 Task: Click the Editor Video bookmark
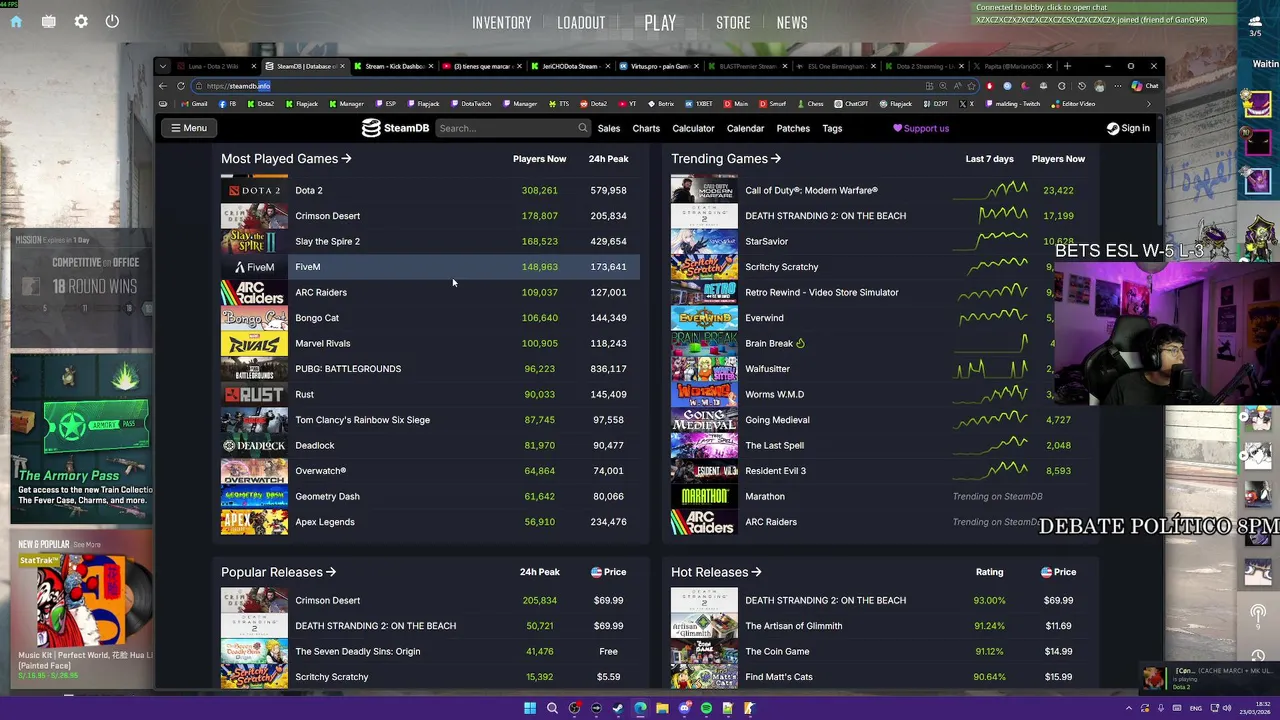(x=1072, y=104)
